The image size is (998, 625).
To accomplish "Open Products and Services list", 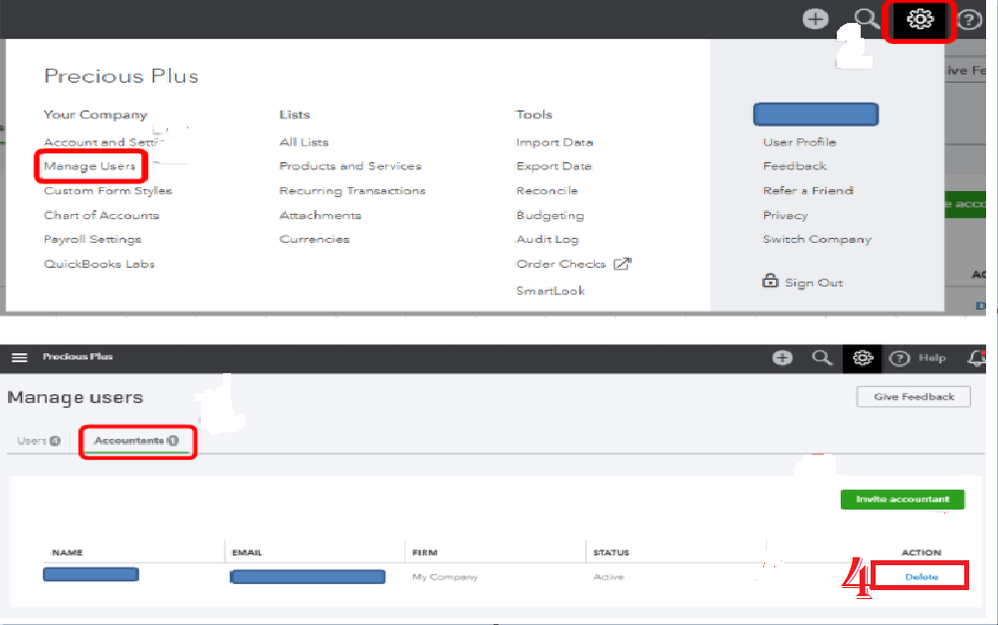I will coord(350,166).
